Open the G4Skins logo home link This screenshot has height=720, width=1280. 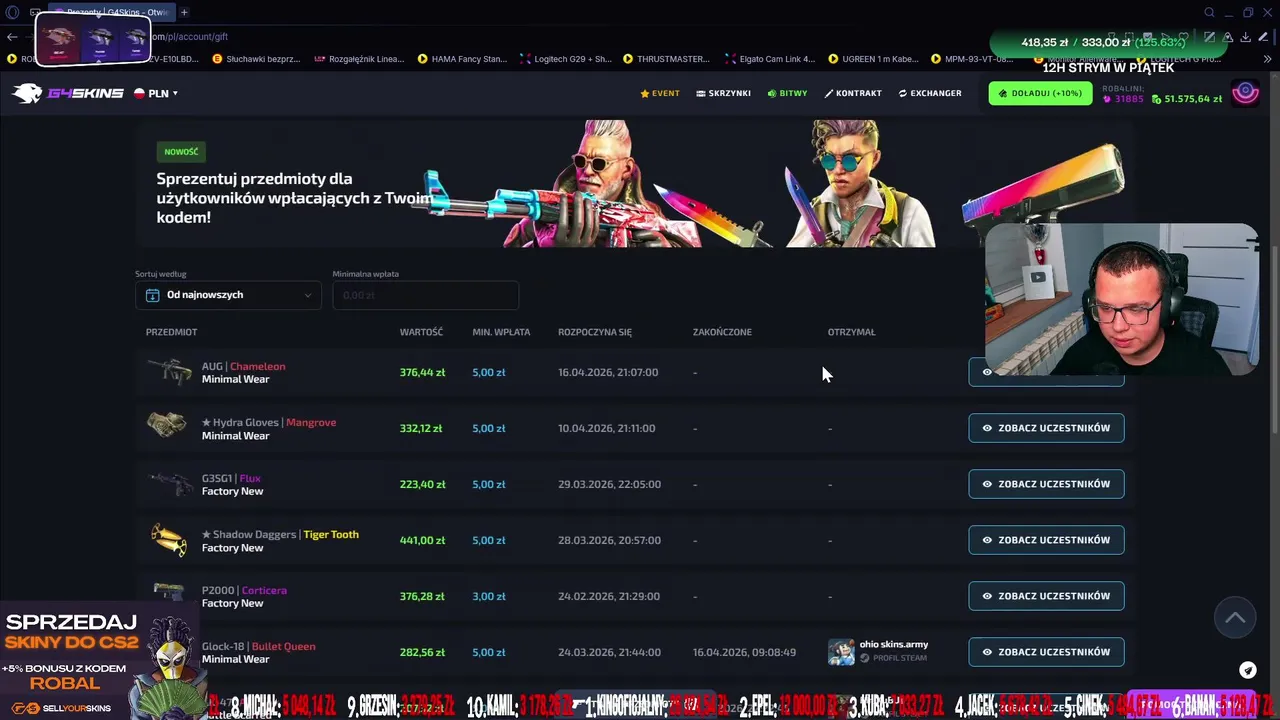pyautogui.click(x=67, y=93)
